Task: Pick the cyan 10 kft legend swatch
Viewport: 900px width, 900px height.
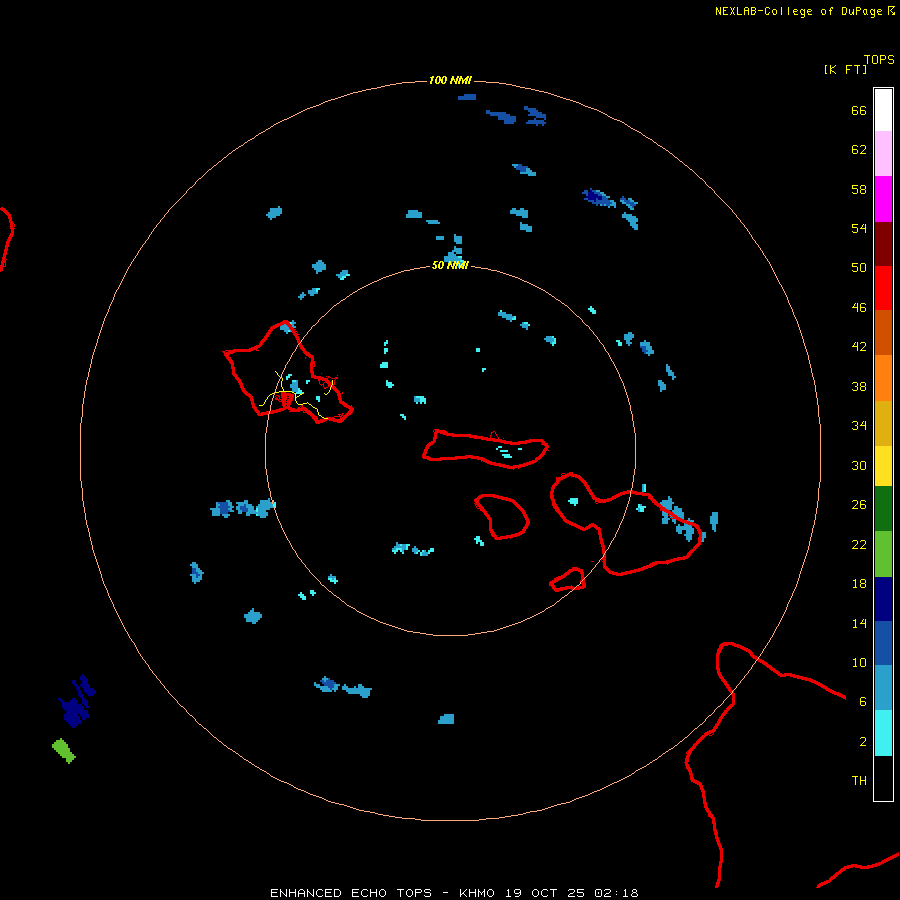Action: (883, 733)
